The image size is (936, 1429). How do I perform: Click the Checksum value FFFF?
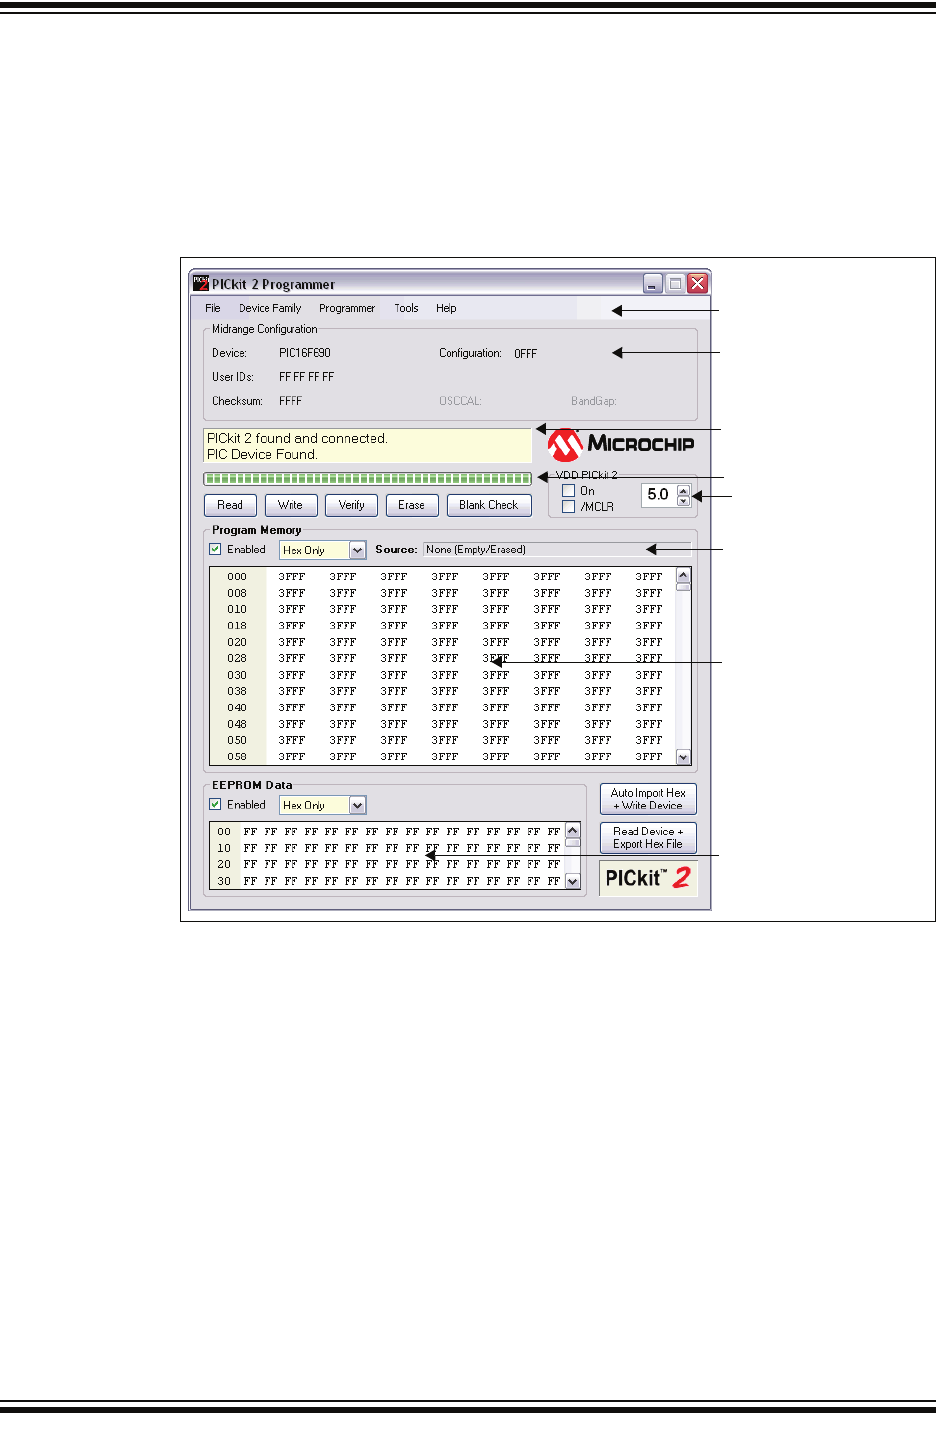pyautogui.click(x=291, y=401)
